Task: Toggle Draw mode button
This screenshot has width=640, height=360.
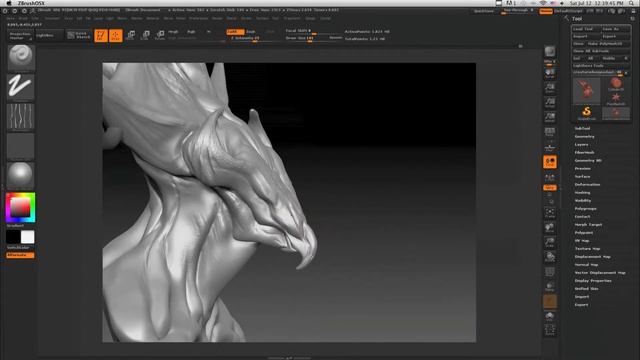Action: point(116,36)
